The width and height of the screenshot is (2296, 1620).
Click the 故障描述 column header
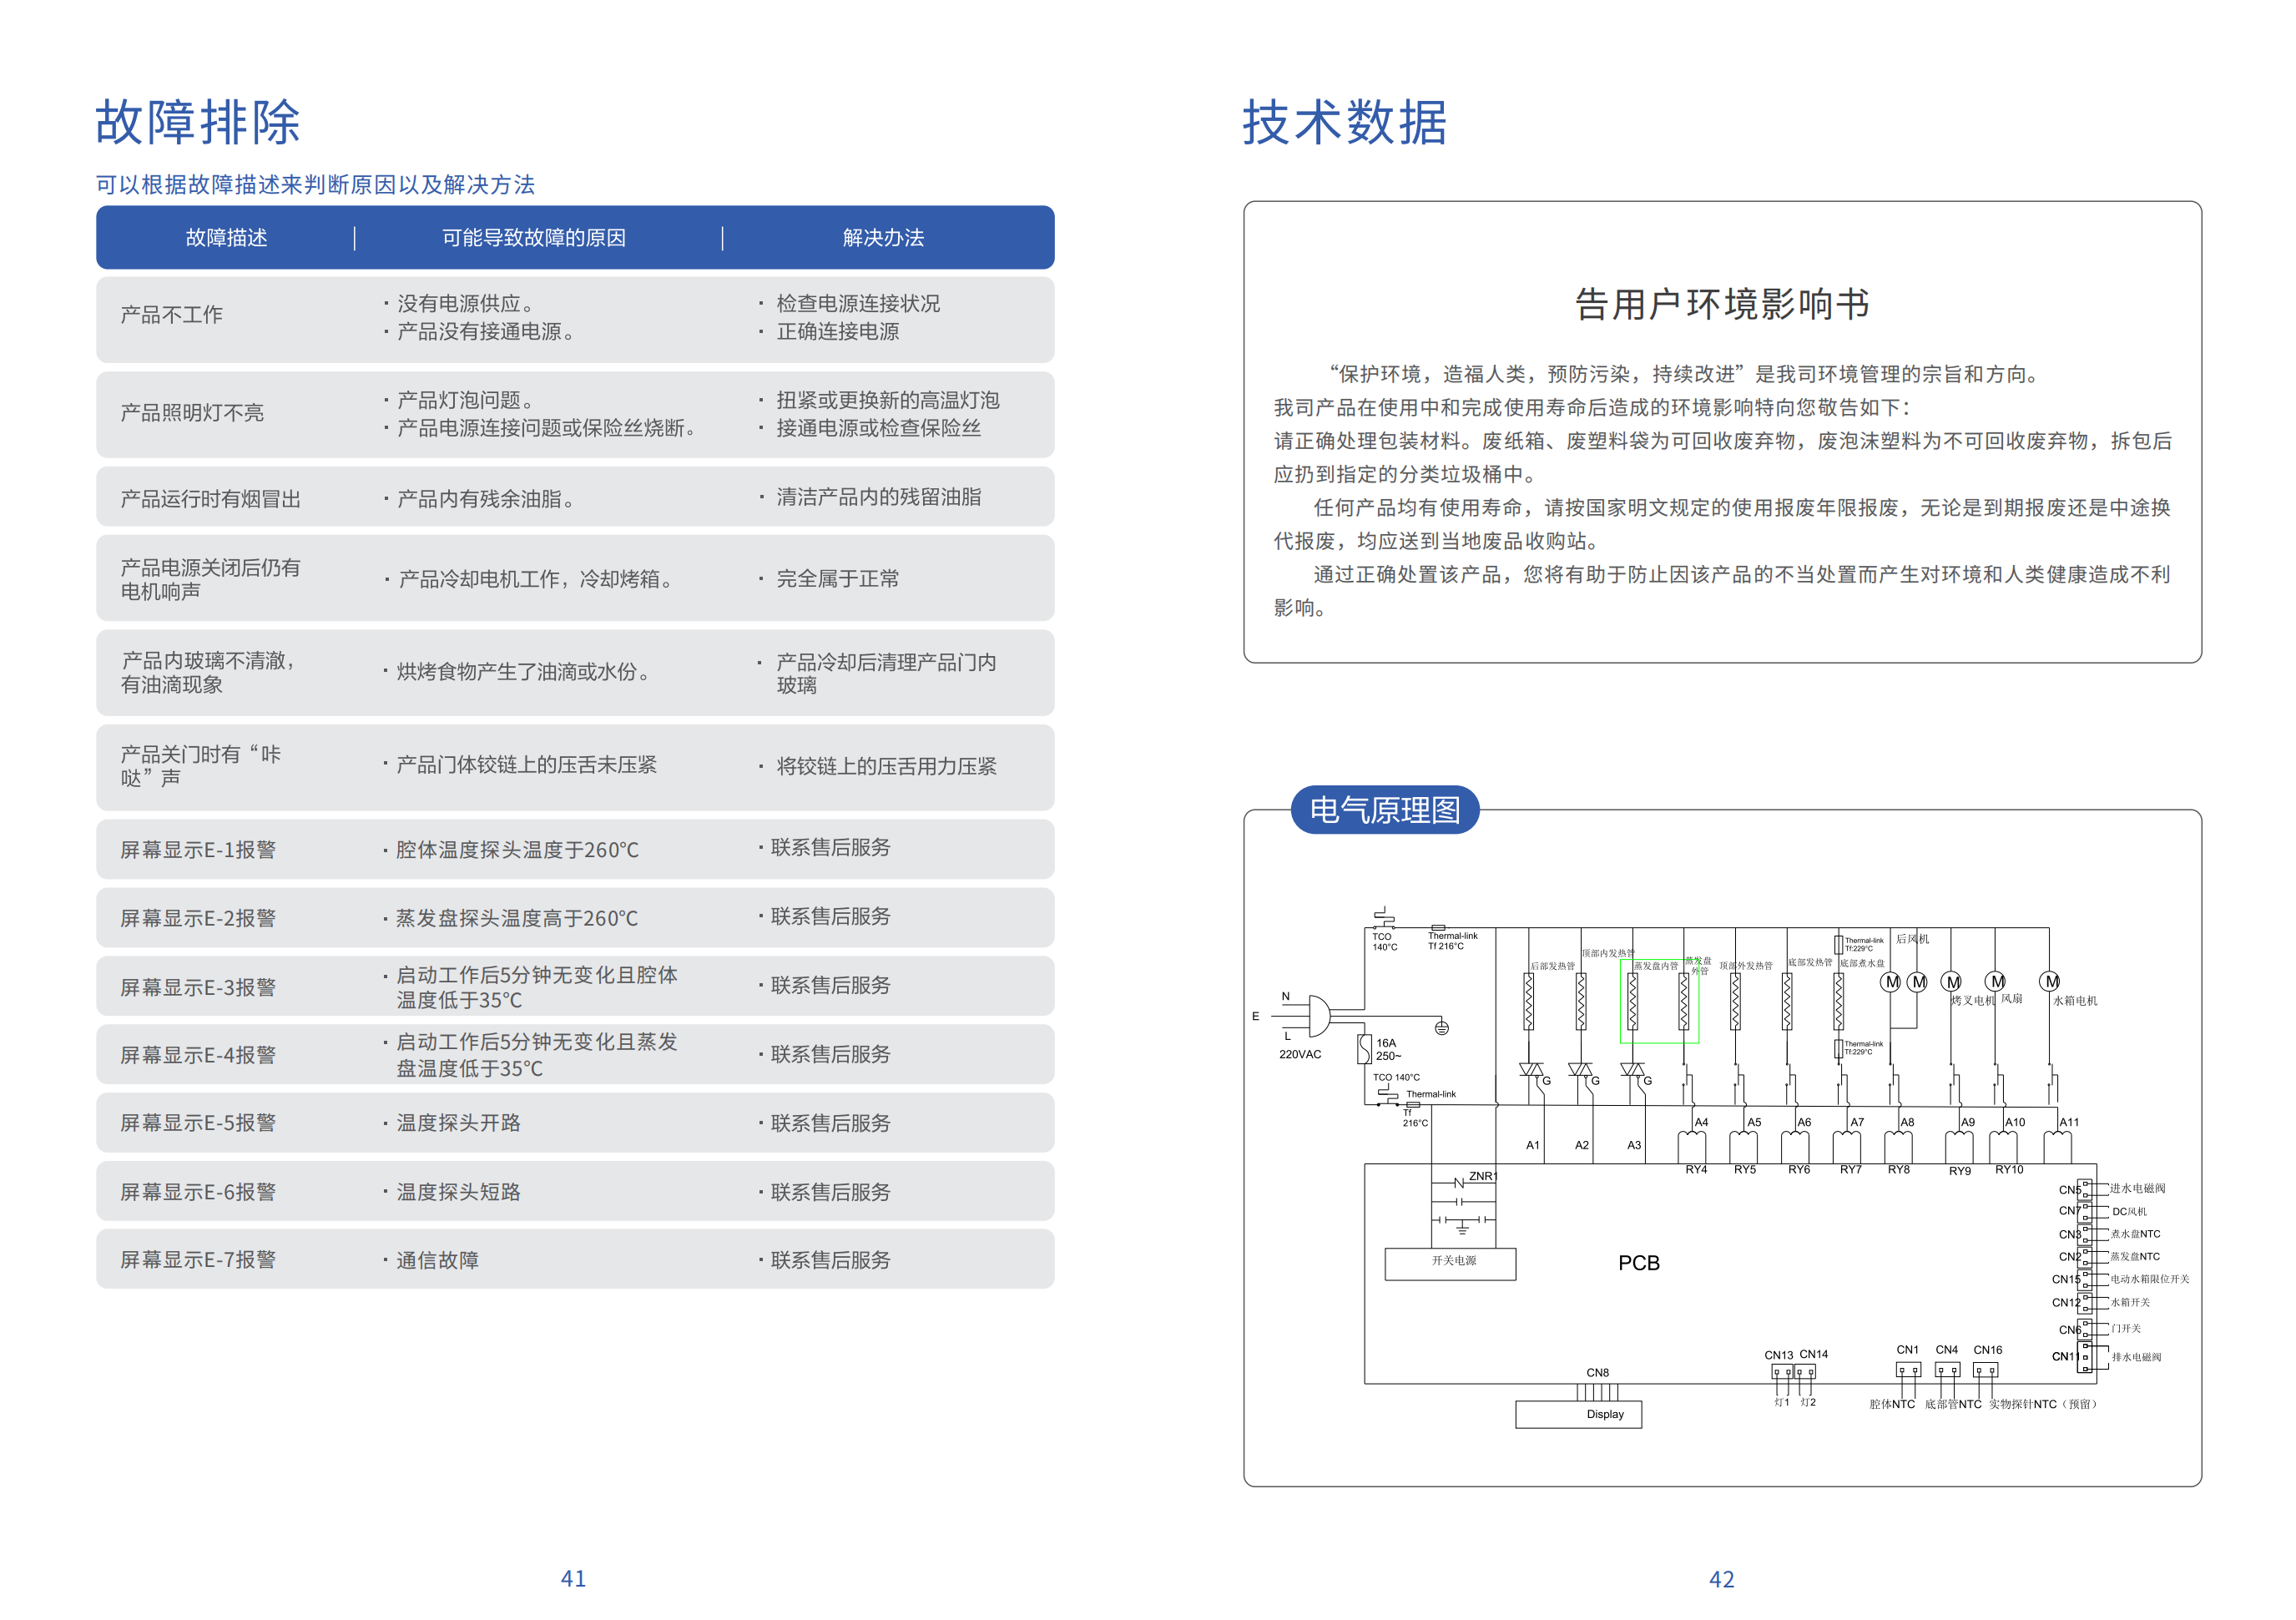(226, 238)
